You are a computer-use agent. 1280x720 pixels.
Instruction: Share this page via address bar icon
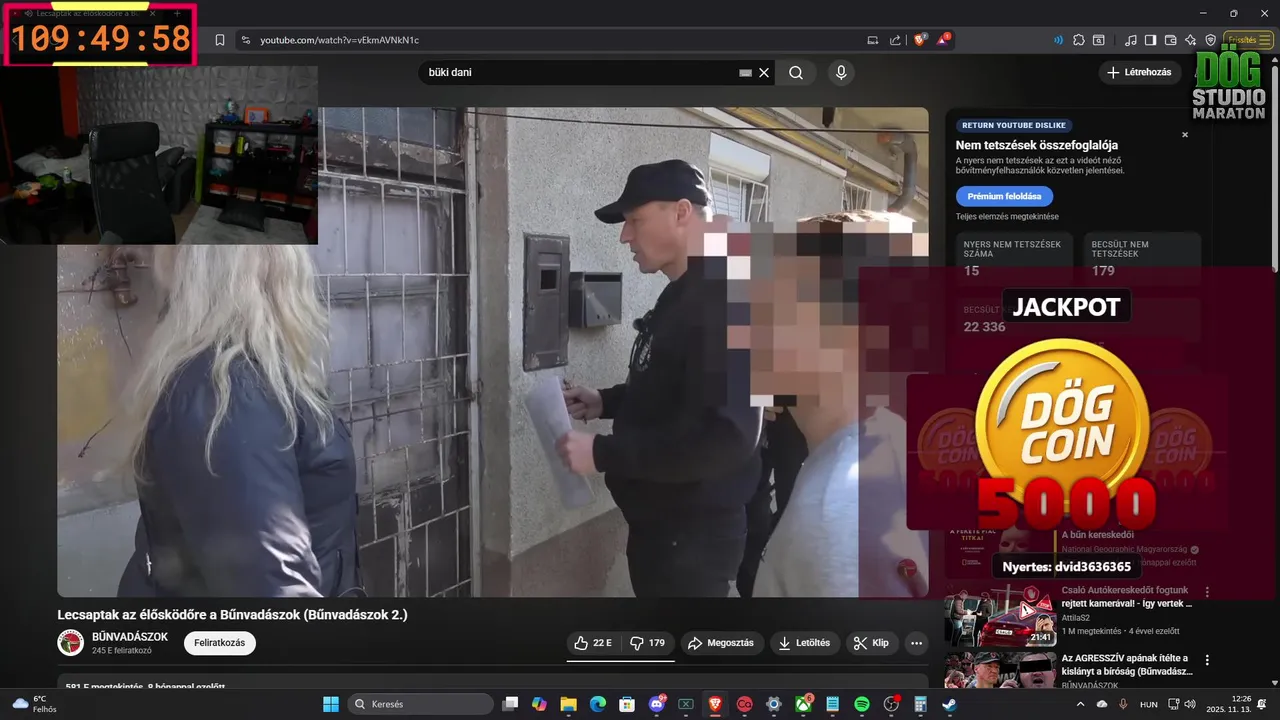pyautogui.click(x=895, y=40)
